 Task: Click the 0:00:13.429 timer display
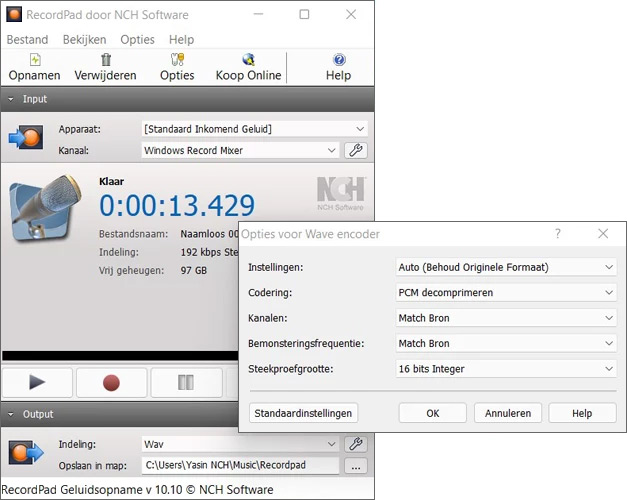[177, 206]
